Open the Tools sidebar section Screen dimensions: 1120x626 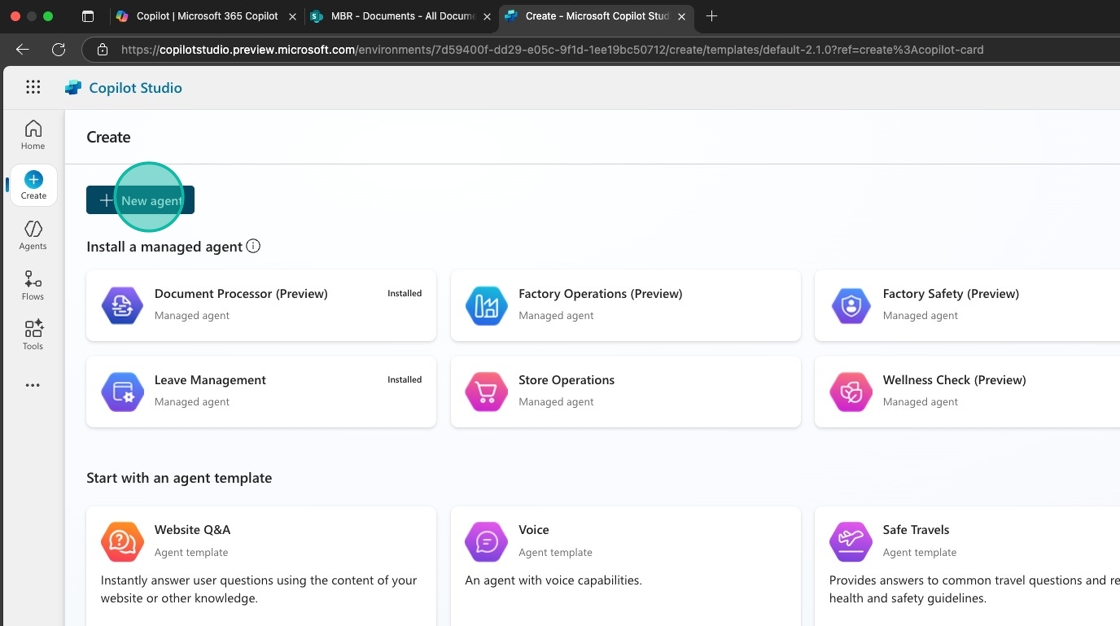pyautogui.click(x=33, y=335)
